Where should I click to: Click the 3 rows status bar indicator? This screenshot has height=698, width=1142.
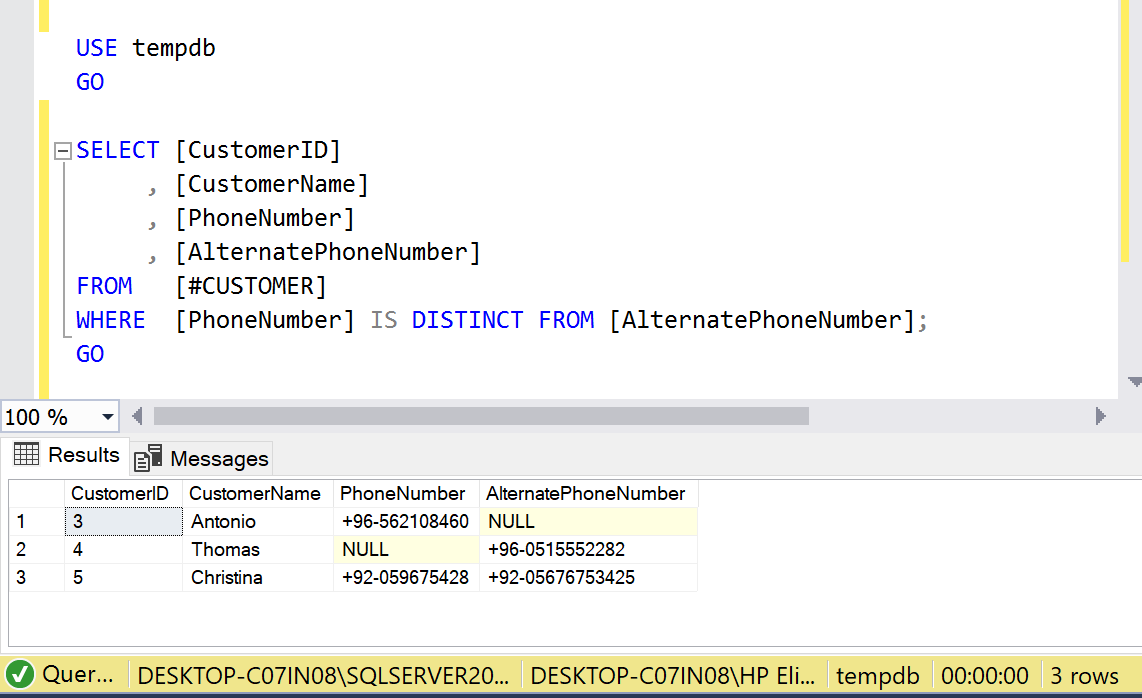coord(1085,676)
